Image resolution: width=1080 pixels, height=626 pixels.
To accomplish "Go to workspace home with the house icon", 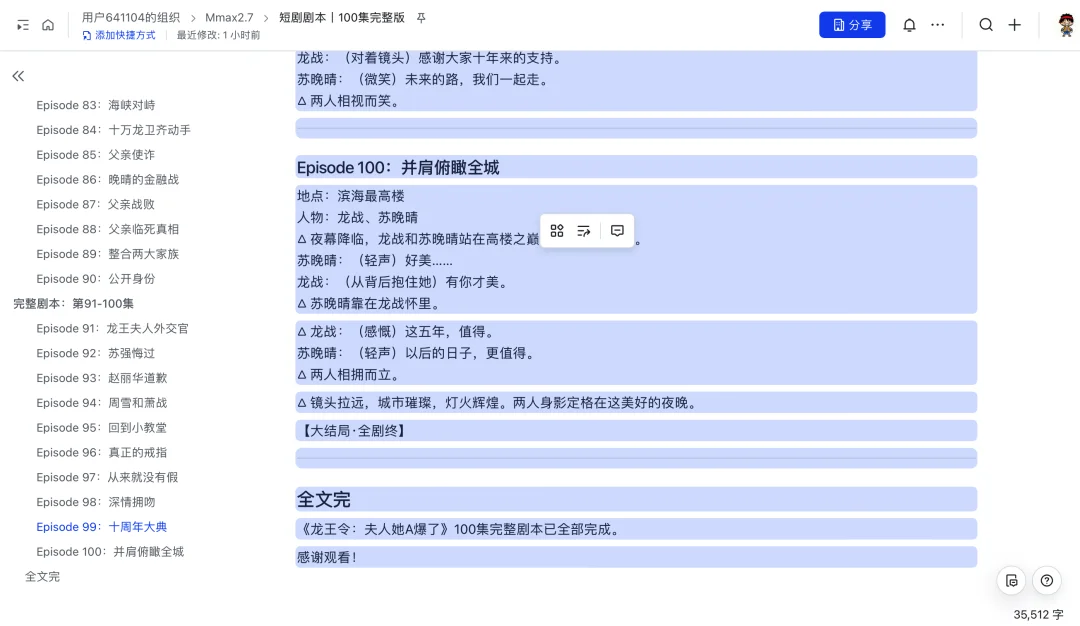I will point(47,24).
